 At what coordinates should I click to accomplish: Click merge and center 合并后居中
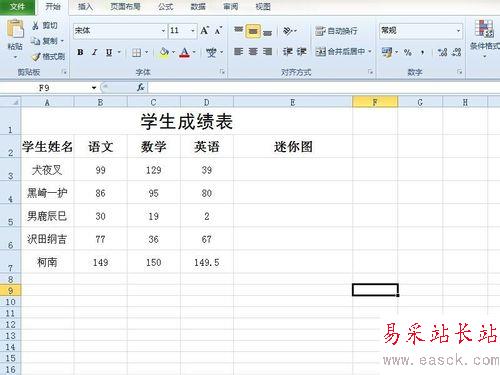[x=340, y=51]
